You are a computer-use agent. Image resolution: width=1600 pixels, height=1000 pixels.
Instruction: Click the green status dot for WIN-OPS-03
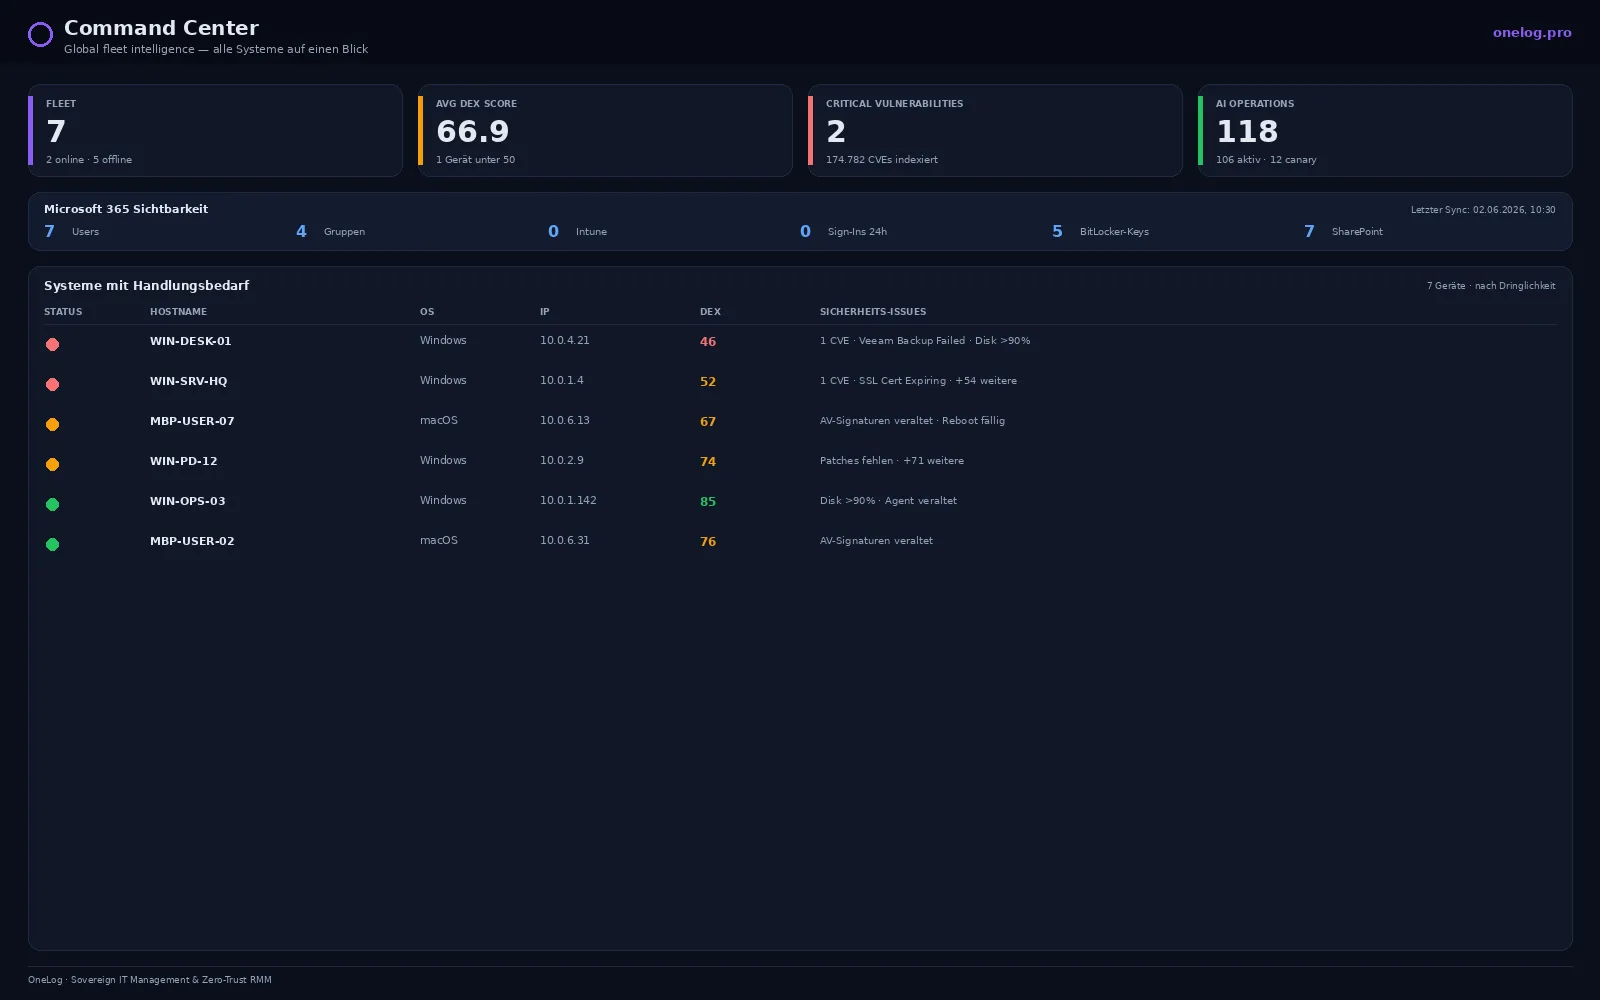click(53, 504)
